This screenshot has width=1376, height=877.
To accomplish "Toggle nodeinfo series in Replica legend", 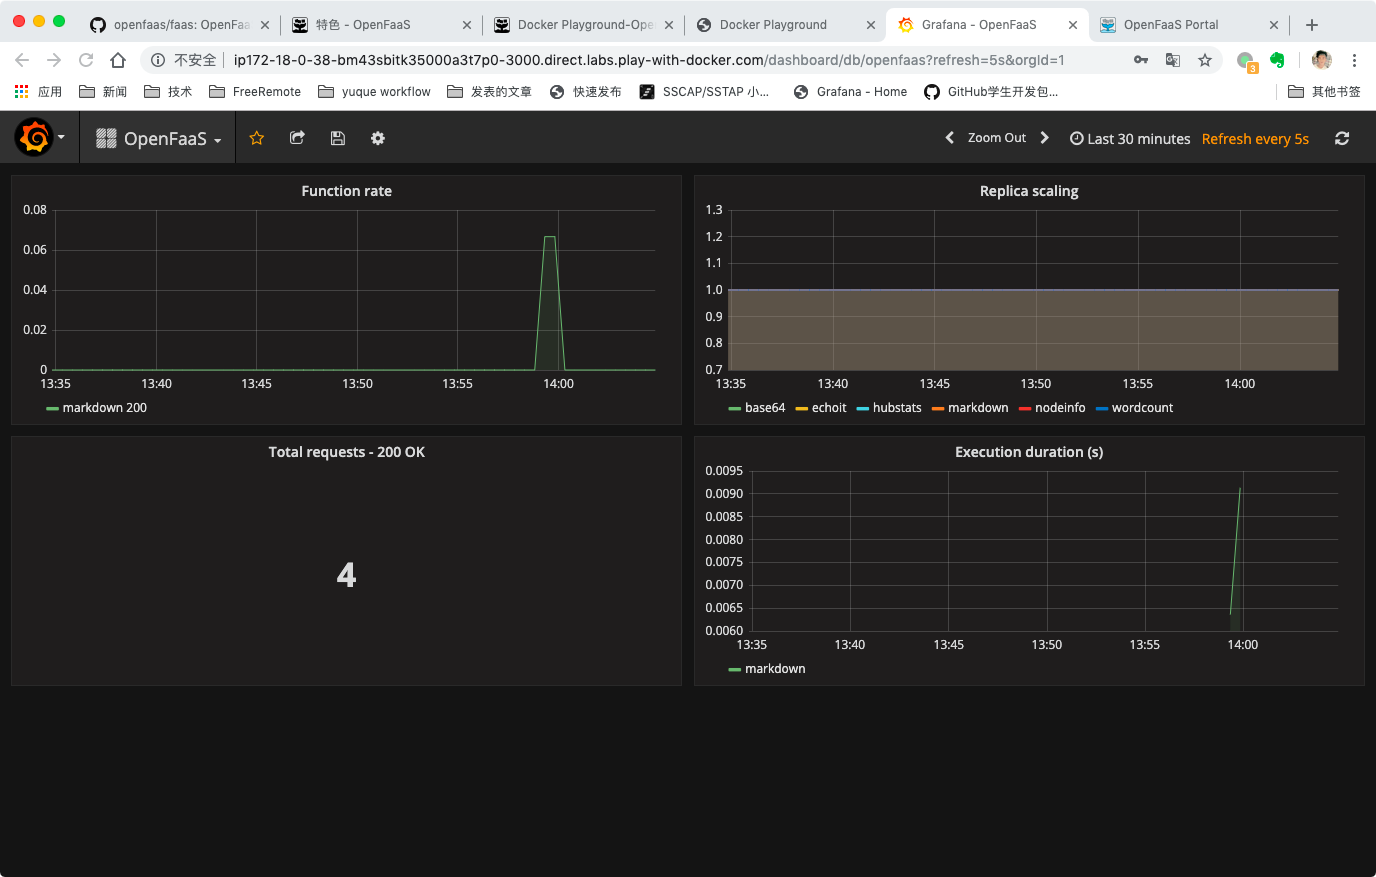I will click(1052, 408).
